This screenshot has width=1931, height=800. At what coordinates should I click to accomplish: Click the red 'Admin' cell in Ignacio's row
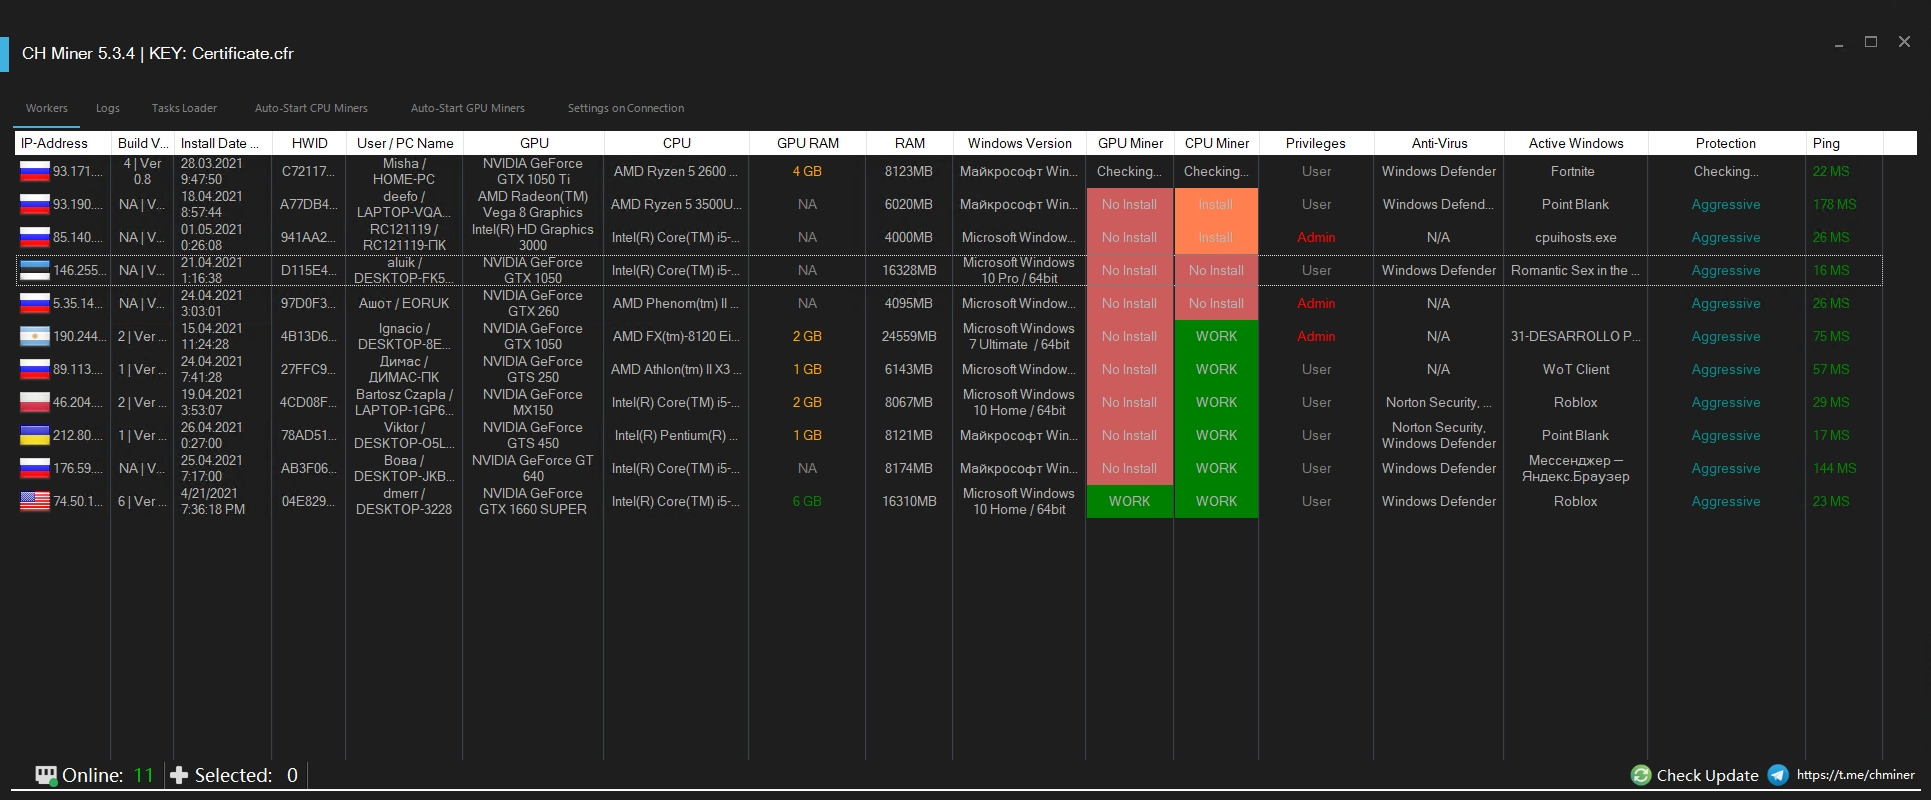click(1316, 336)
